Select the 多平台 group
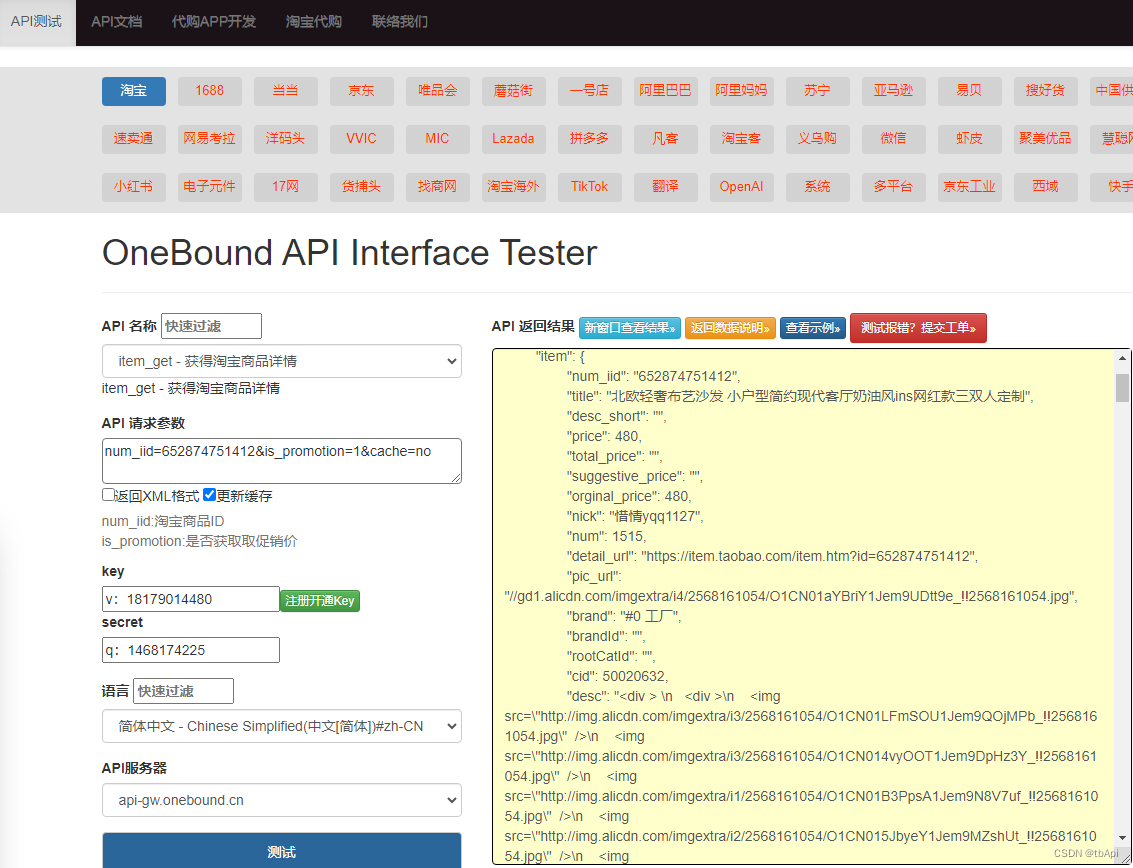 [894, 187]
